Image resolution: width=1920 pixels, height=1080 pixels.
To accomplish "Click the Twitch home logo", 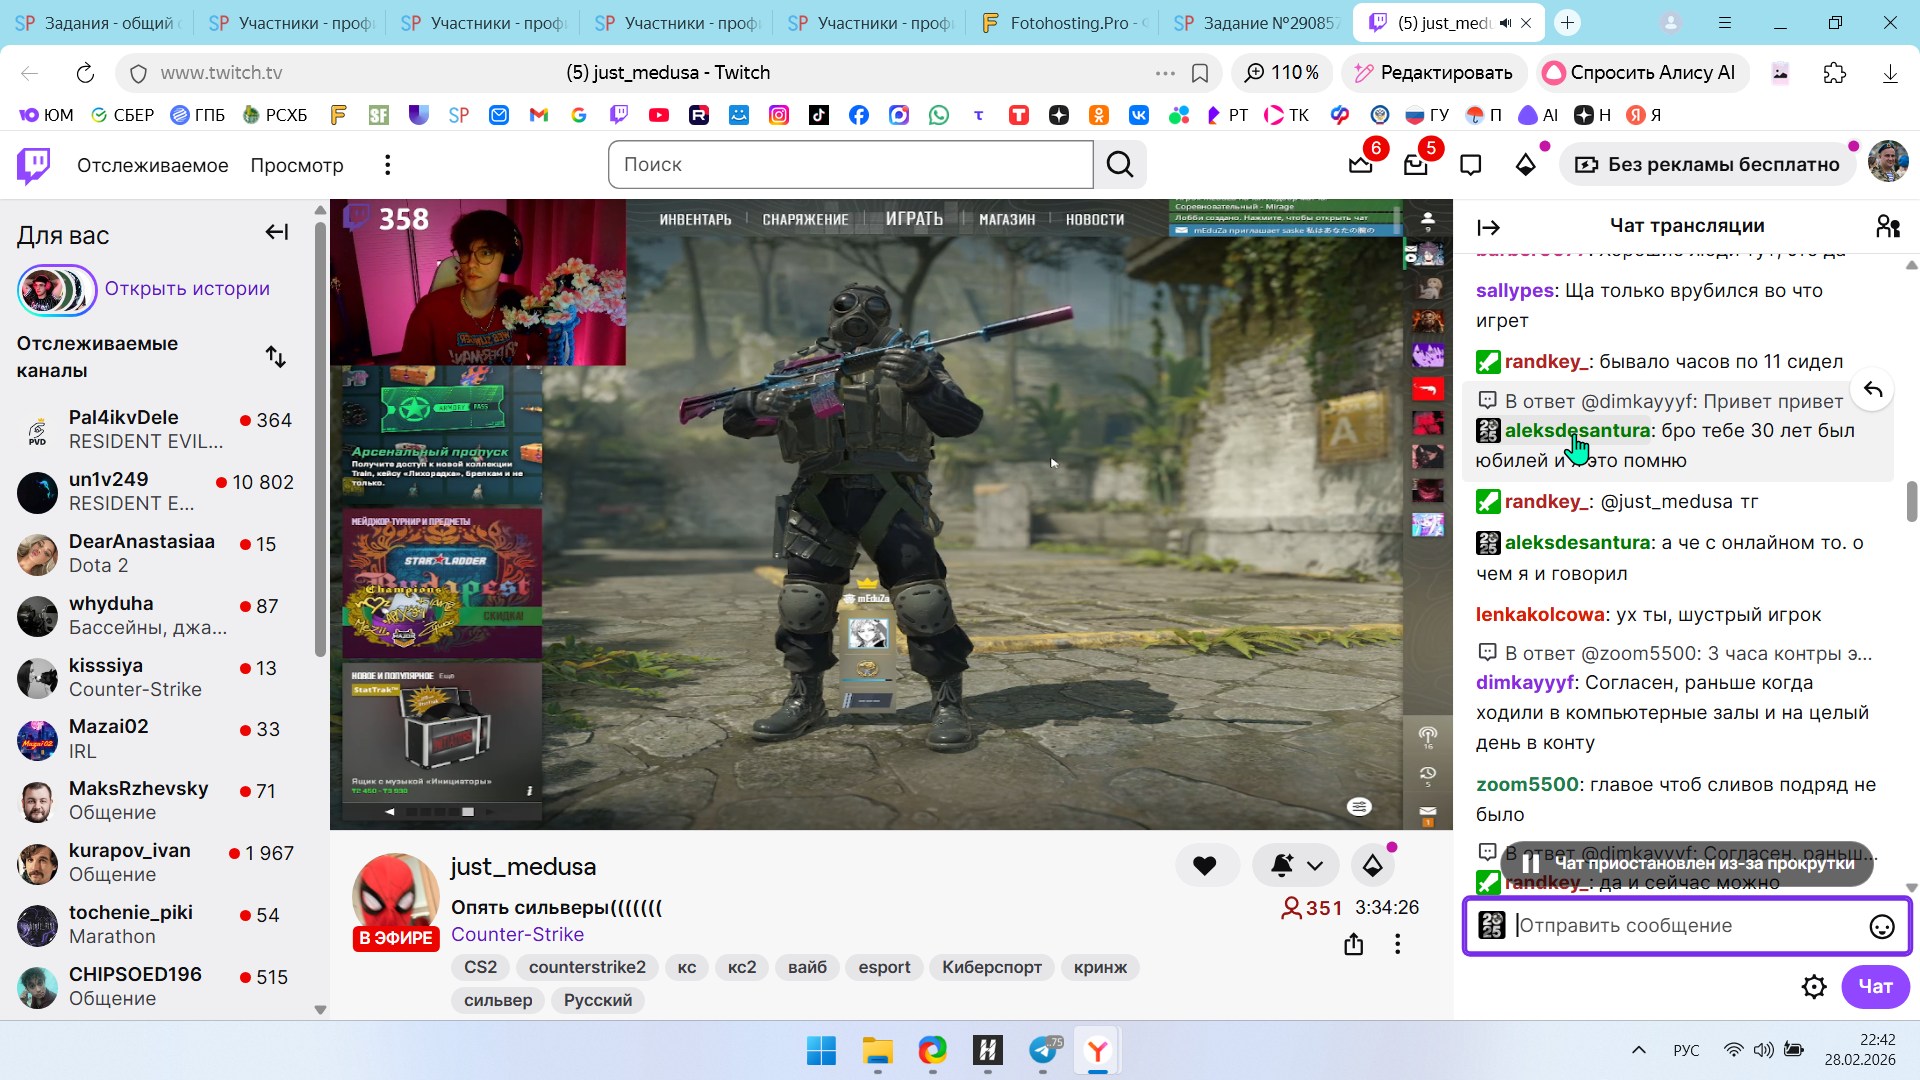I will click(34, 165).
